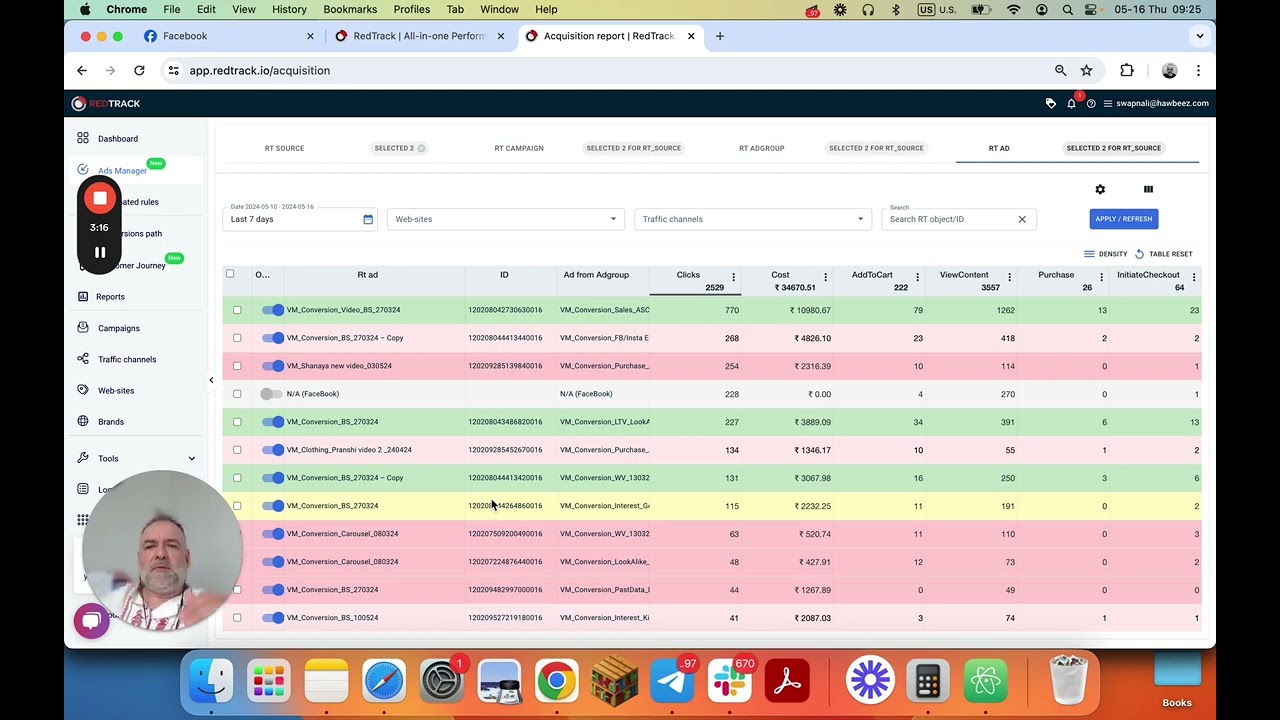Screen dimensions: 1280x720
Task: Open Chrome extensions puzzle icon
Action: click(x=1127, y=70)
